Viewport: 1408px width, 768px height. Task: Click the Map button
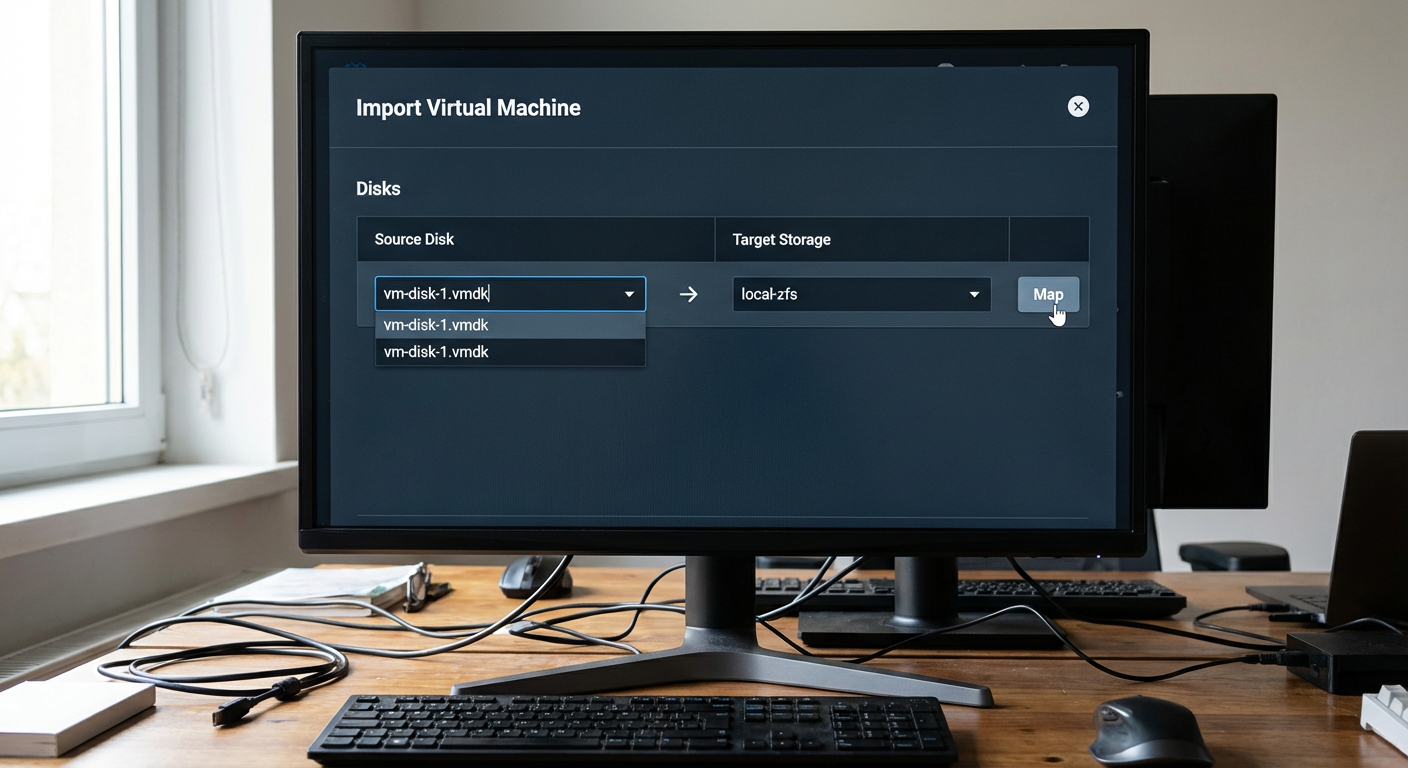point(1047,294)
